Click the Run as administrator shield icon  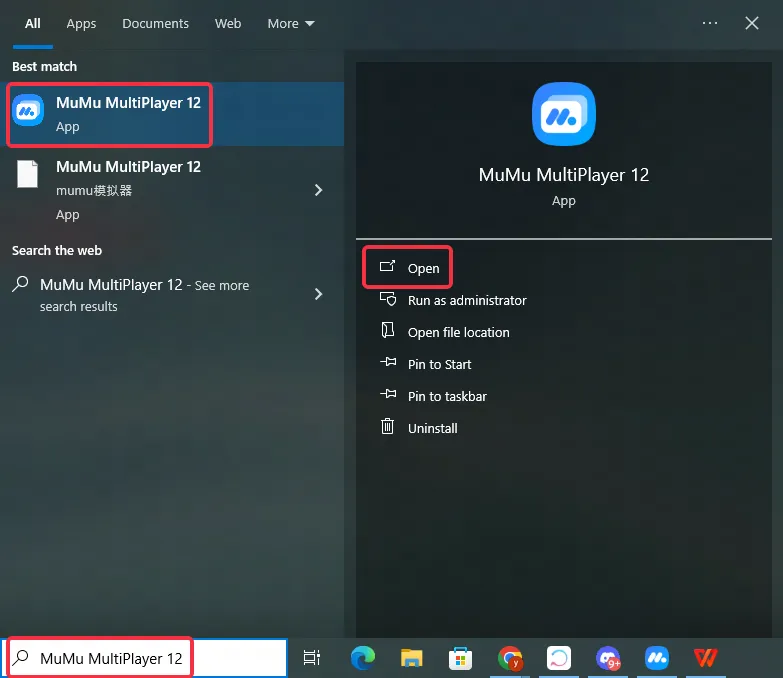coord(388,299)
